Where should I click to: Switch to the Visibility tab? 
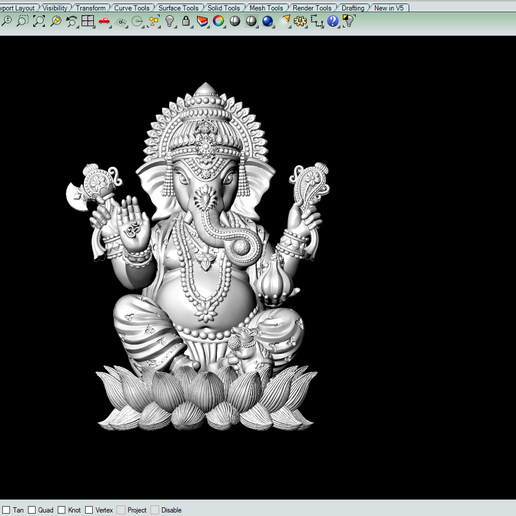[x=55, y=8]
